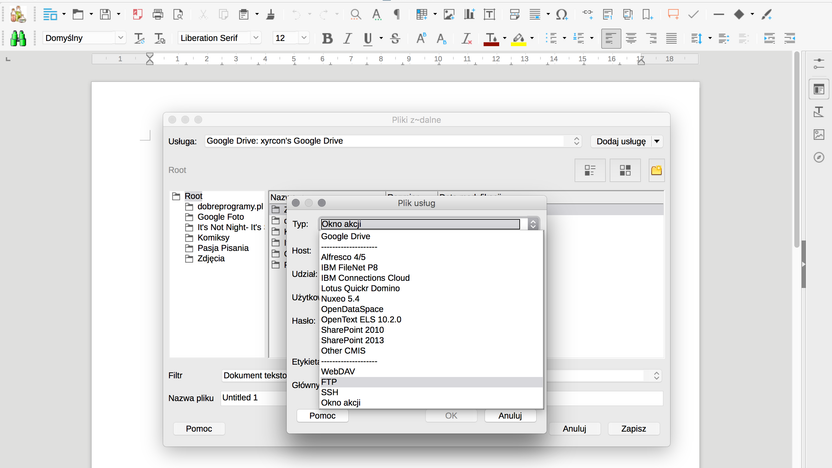Toggle Bold formatting in the toolbar
Screen dimensions: 832x468
(x=327, y=38)
